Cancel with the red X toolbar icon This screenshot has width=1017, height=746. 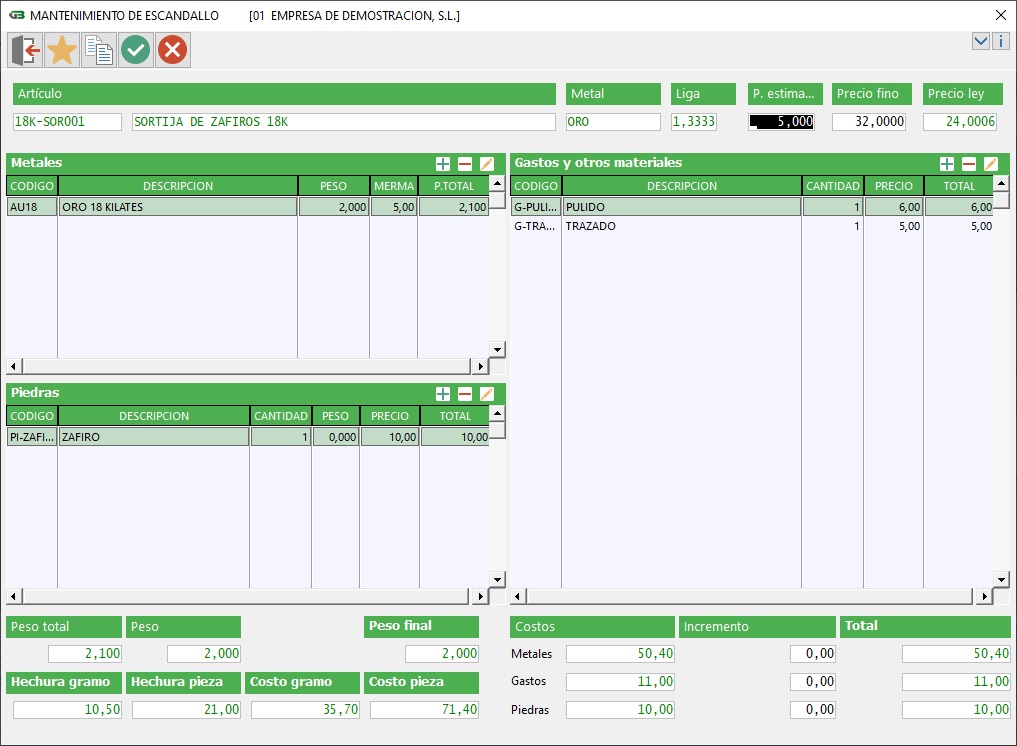click(x=172, y=50)
